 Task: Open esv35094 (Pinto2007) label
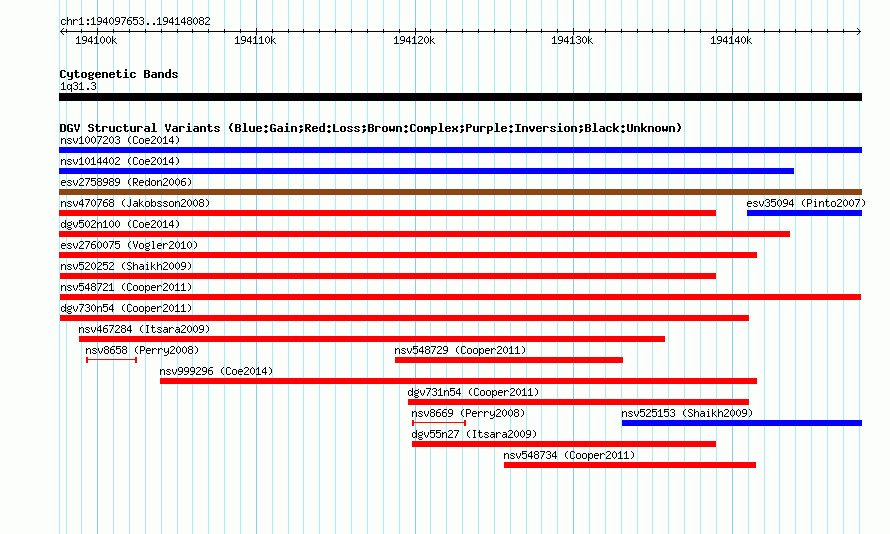coord(806,203)
